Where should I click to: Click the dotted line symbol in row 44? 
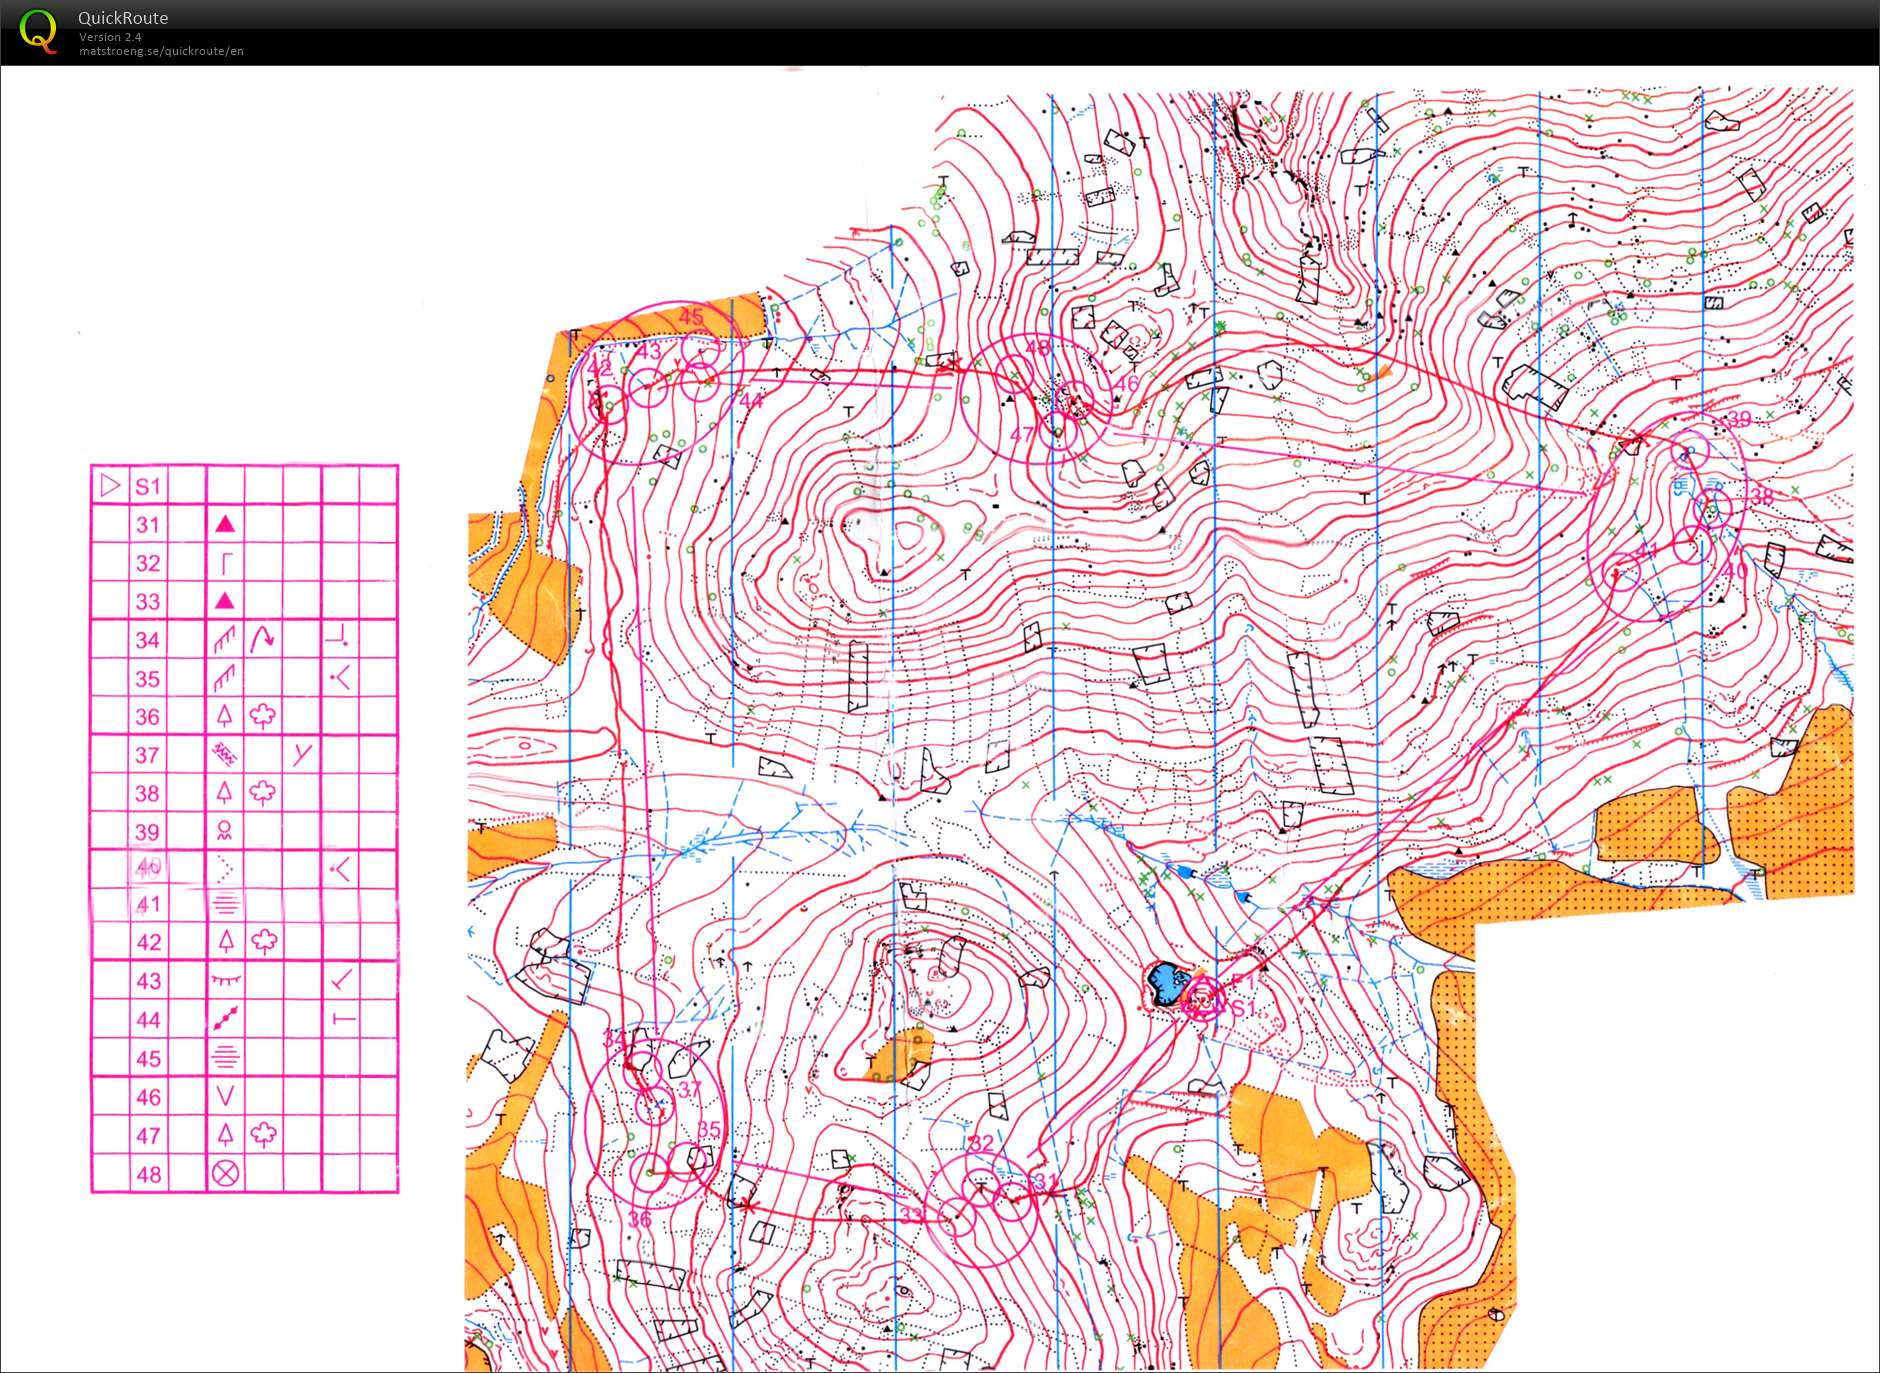pos(226,1019)
